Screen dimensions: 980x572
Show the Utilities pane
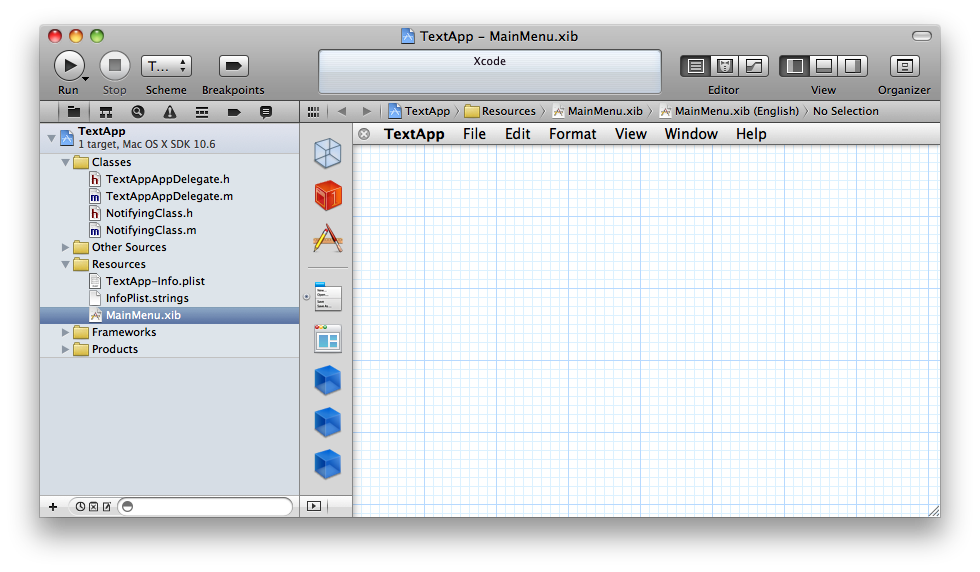[x=852, y=66]
